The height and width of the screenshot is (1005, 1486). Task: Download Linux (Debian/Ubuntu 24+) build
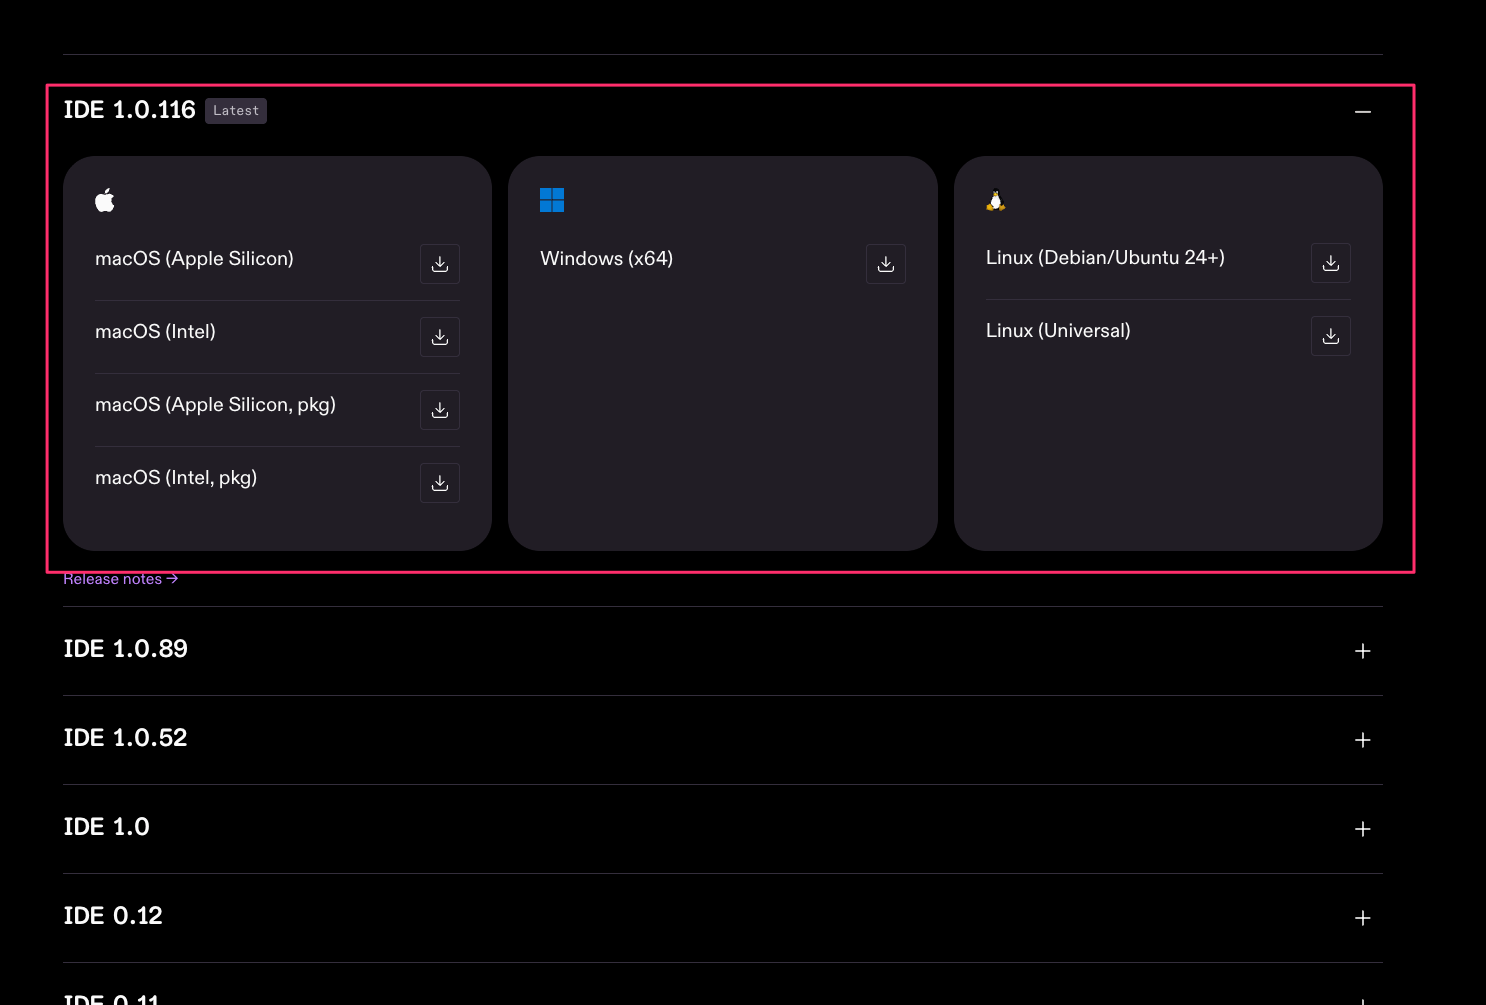(x=1331, y=263)
